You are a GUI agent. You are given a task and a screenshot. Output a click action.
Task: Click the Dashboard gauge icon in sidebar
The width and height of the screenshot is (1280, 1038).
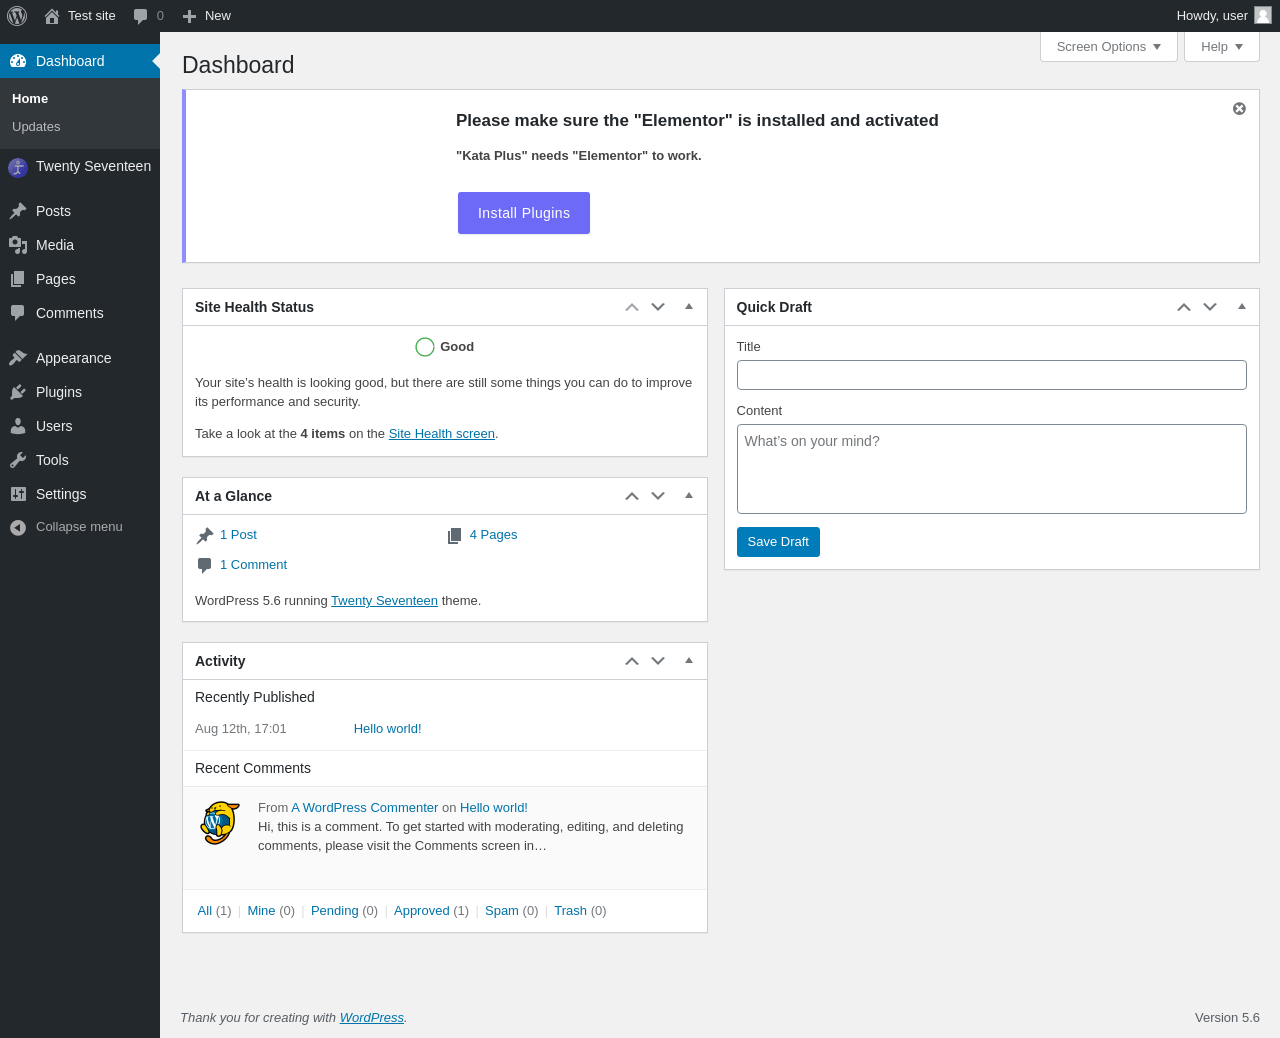(18, 61)
